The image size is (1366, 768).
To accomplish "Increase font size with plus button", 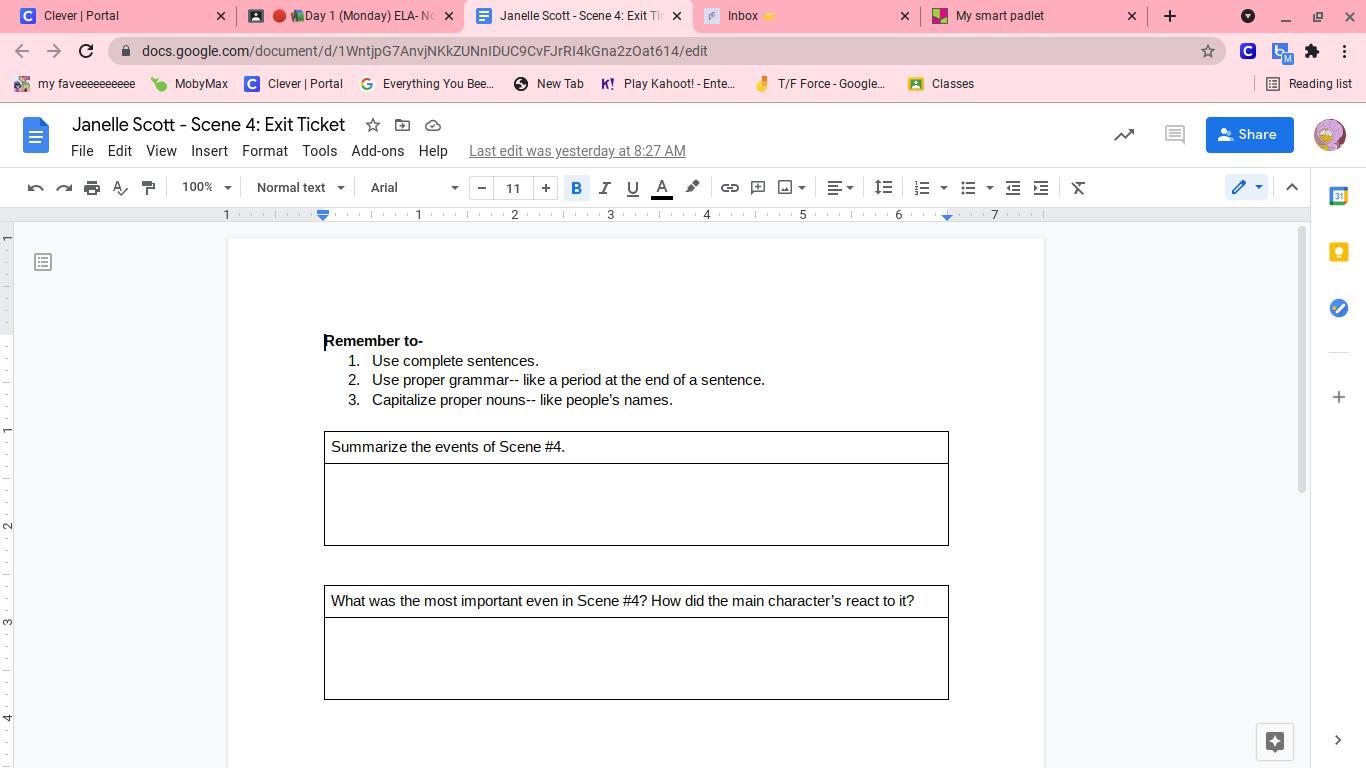I will pos(546,188).
